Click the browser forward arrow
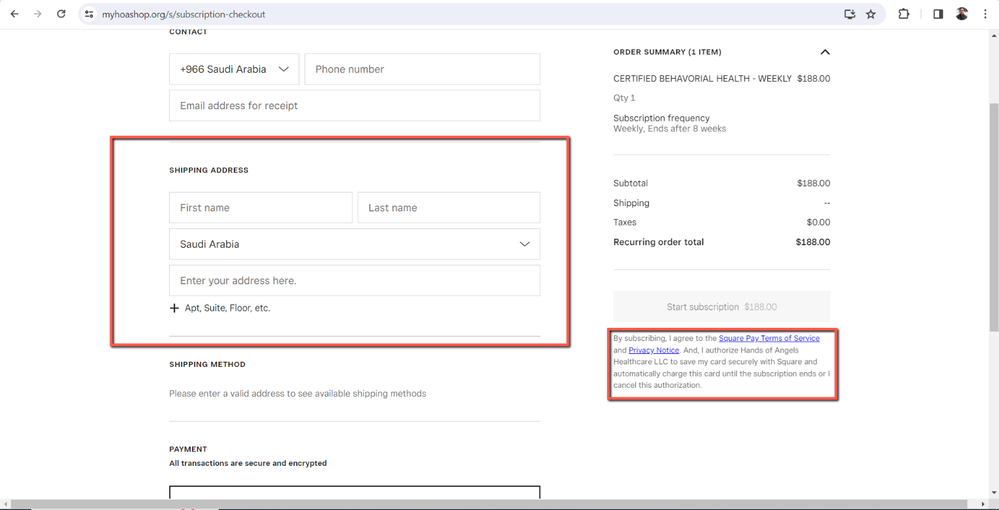 pos(37,14)
